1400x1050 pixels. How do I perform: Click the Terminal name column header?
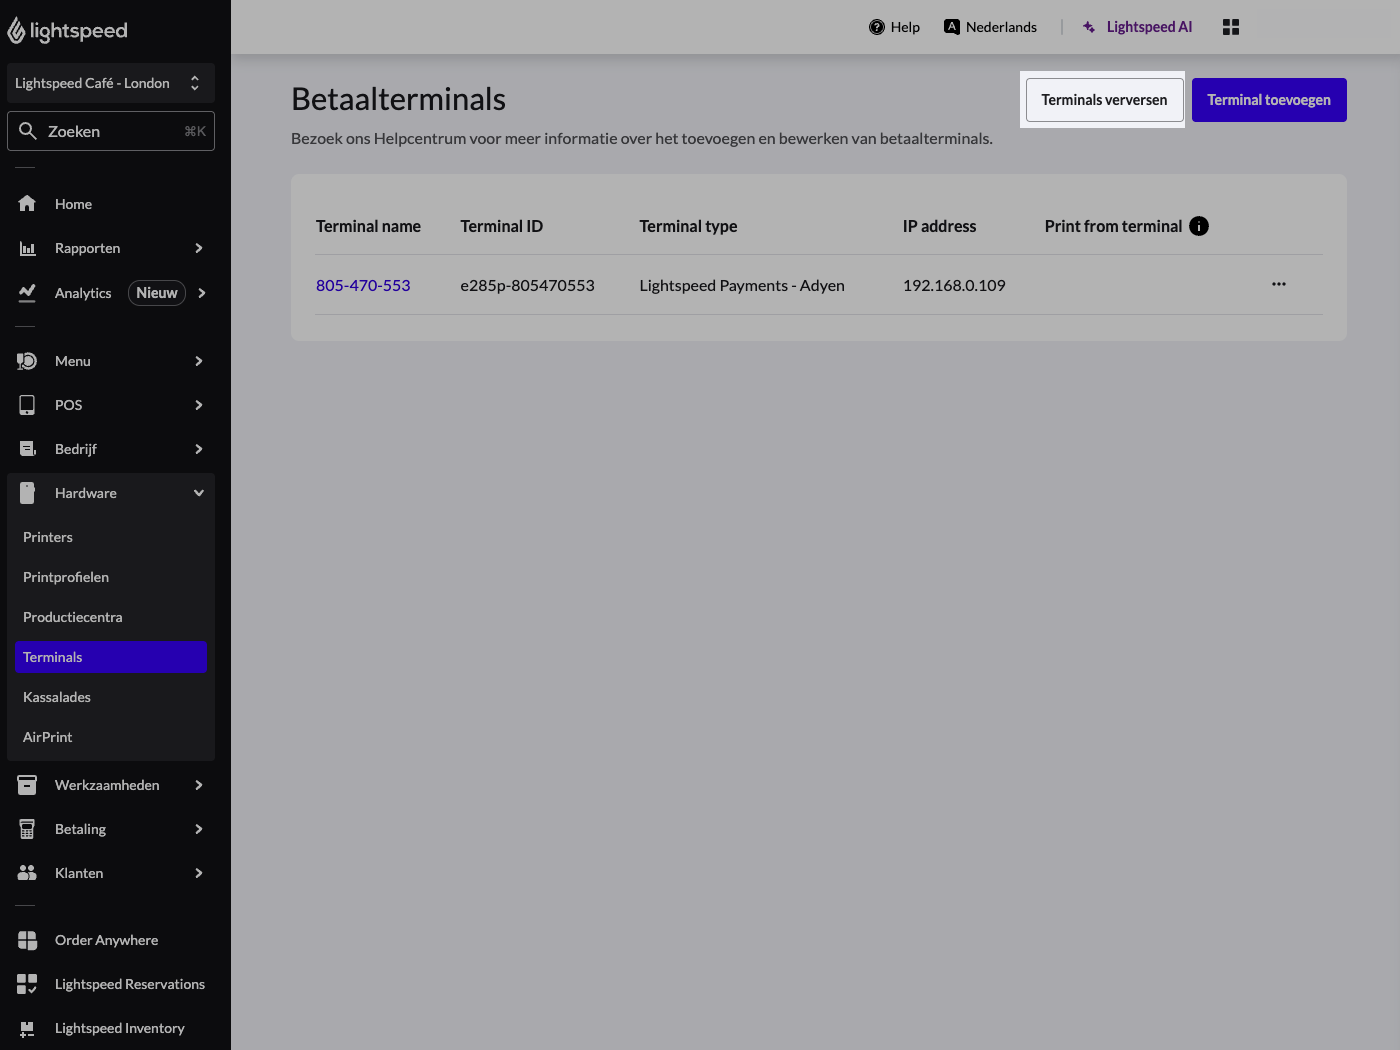click(368, 226)
